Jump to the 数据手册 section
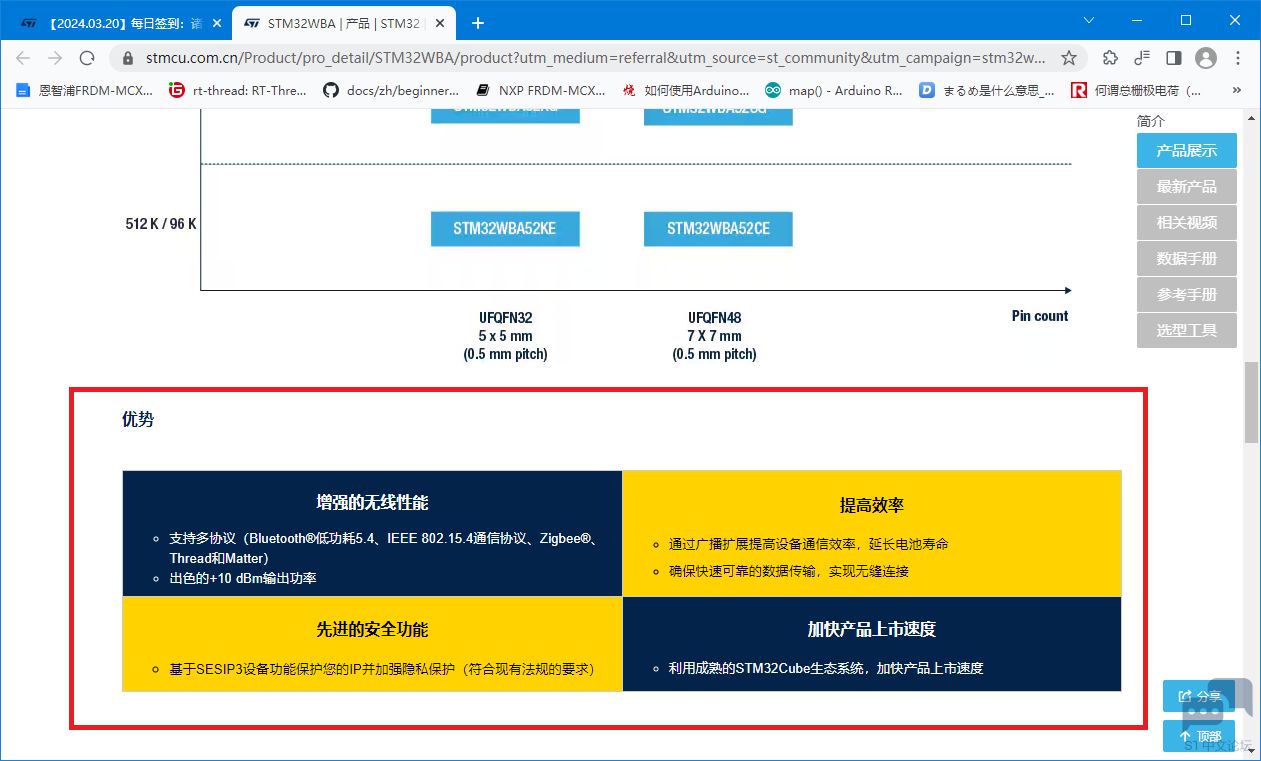This screenshot has width=1261, height=761. coord(1187,259)
